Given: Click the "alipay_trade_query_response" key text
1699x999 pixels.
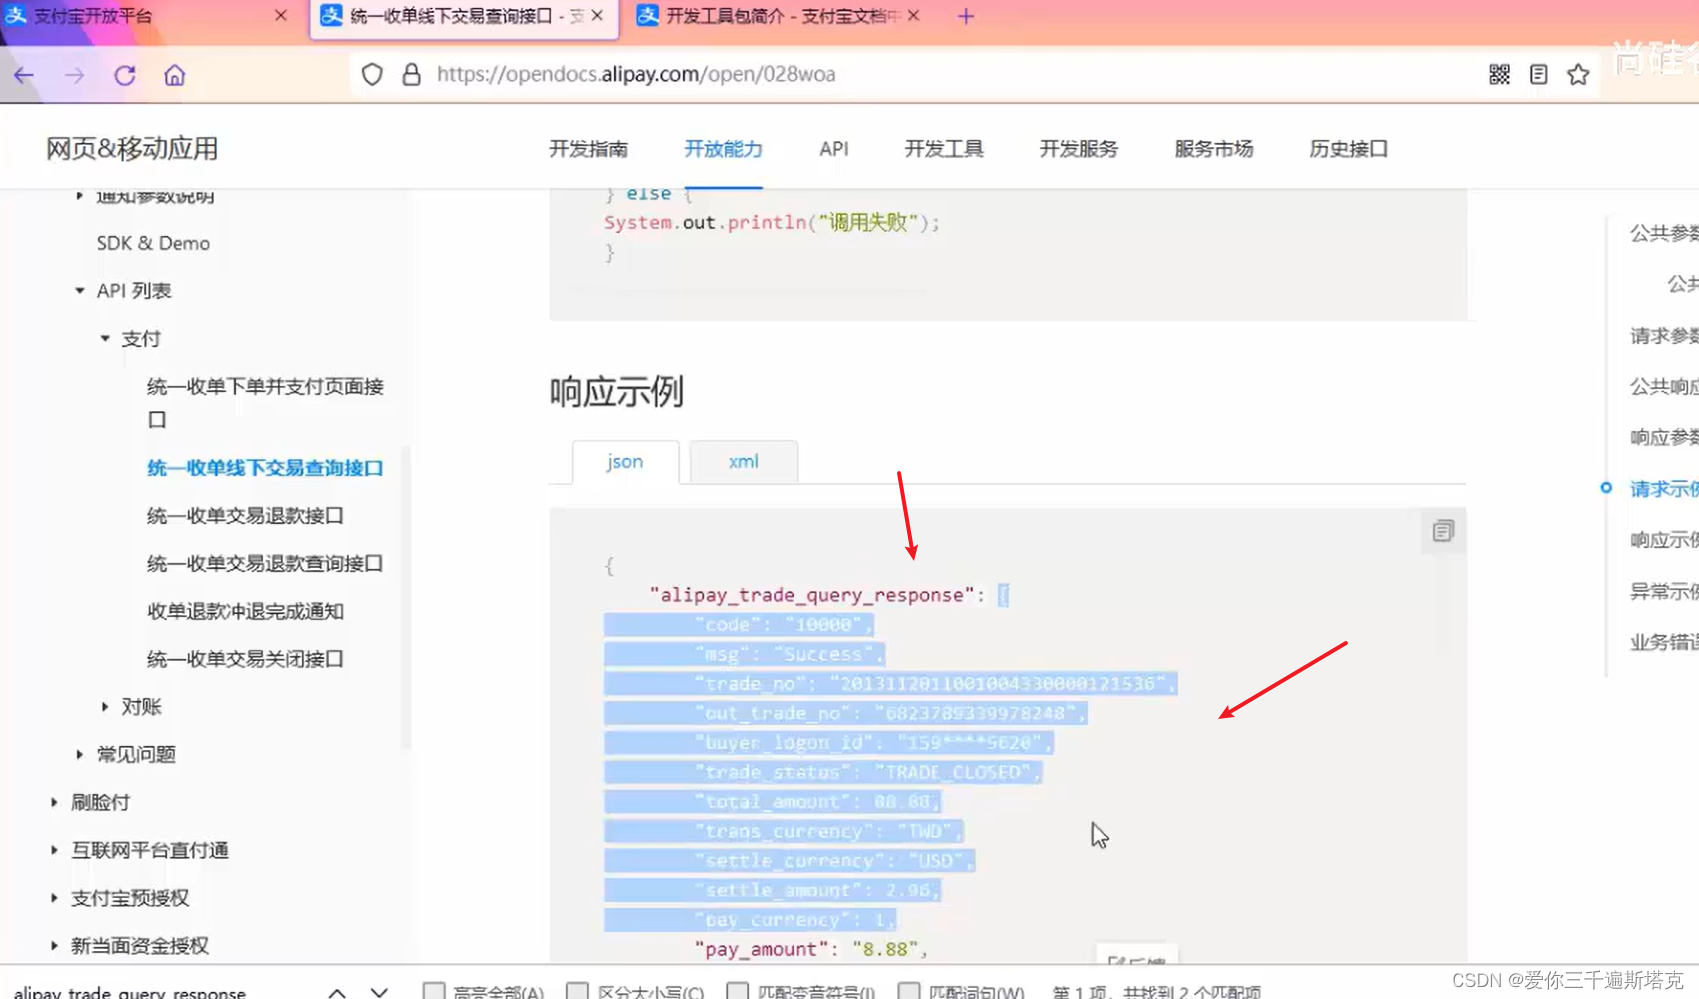Looking at the screenshot, I should coord(811,595).
